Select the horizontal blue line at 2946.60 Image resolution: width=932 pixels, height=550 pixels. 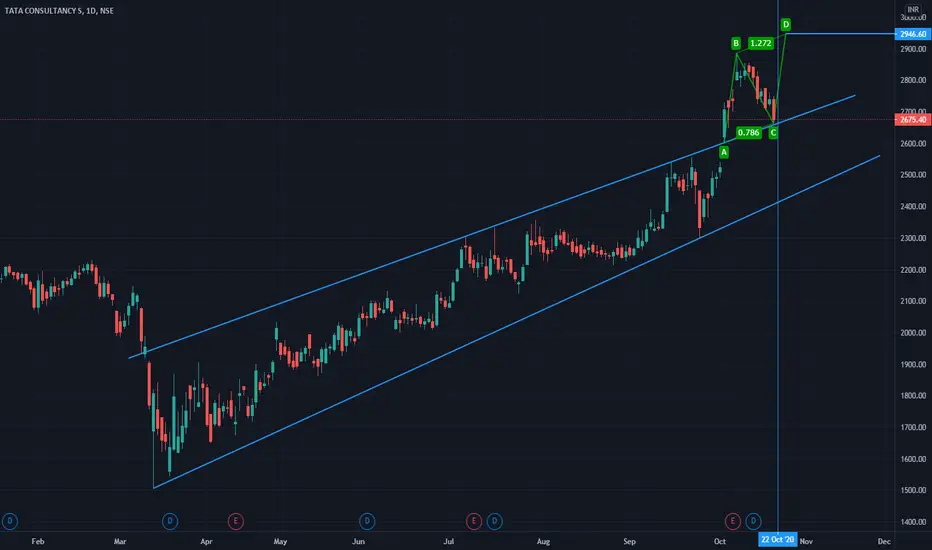840,34
